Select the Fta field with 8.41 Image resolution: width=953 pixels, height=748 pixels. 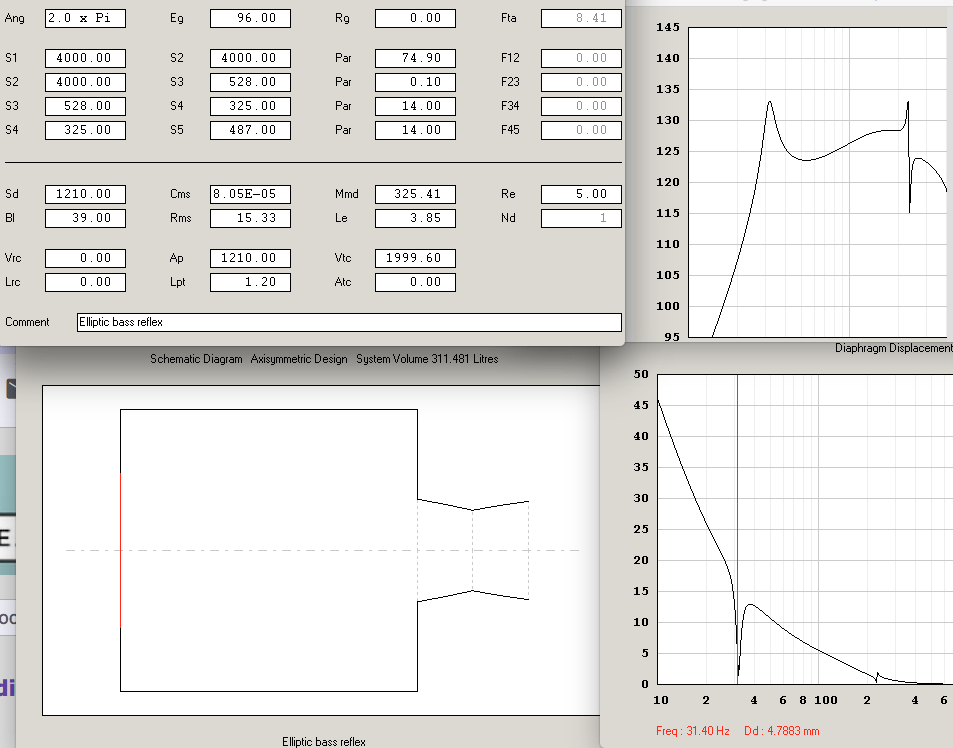click(581, 18)
